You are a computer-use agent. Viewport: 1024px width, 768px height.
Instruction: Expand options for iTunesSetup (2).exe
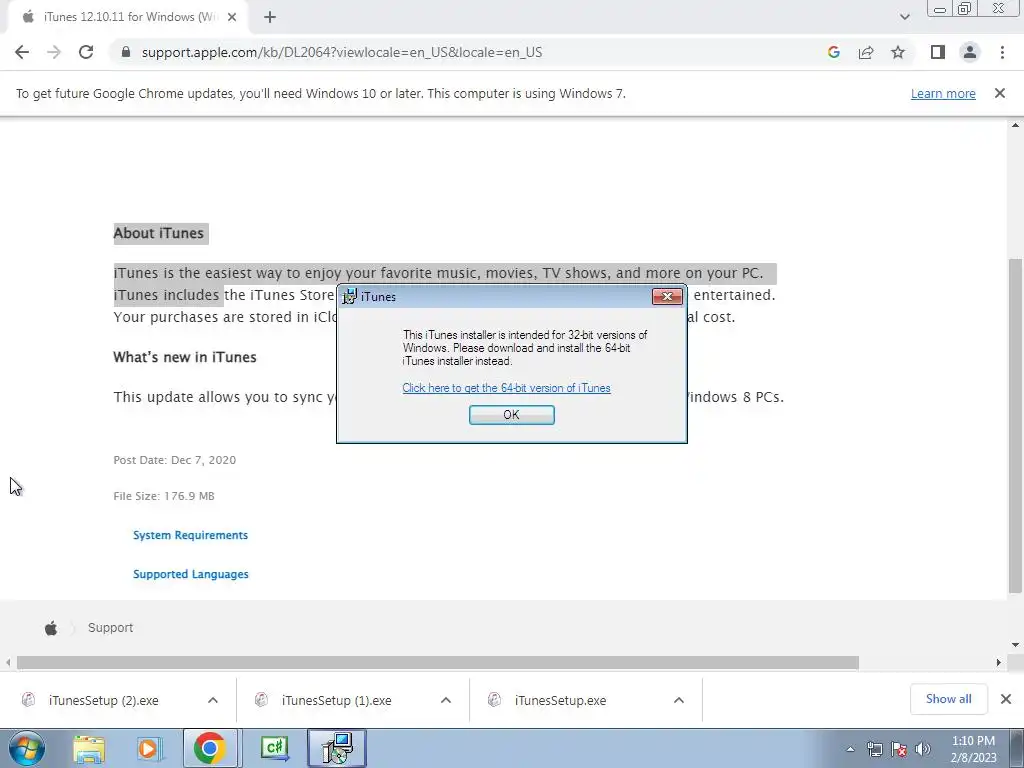pyautogui.click(x=213, y=700)
